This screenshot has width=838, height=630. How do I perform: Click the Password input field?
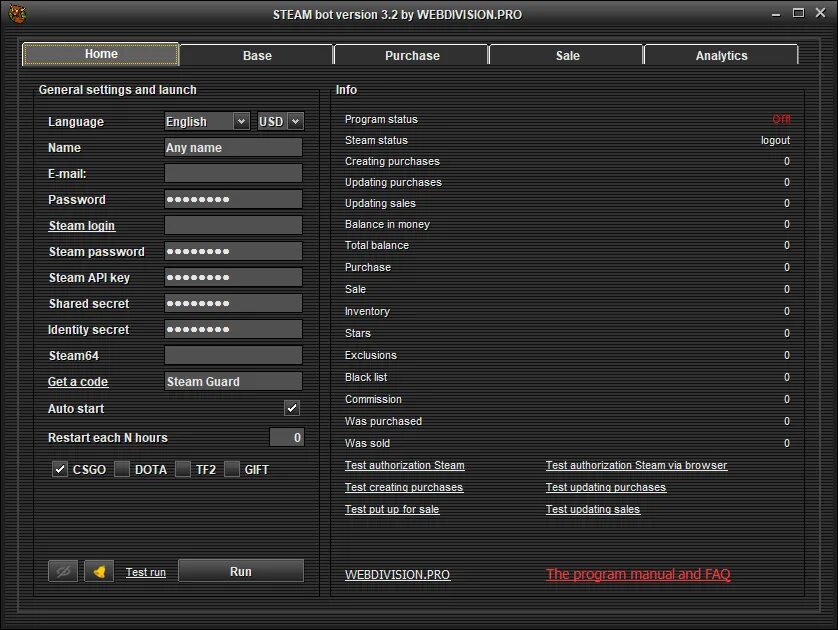[234, 199]
